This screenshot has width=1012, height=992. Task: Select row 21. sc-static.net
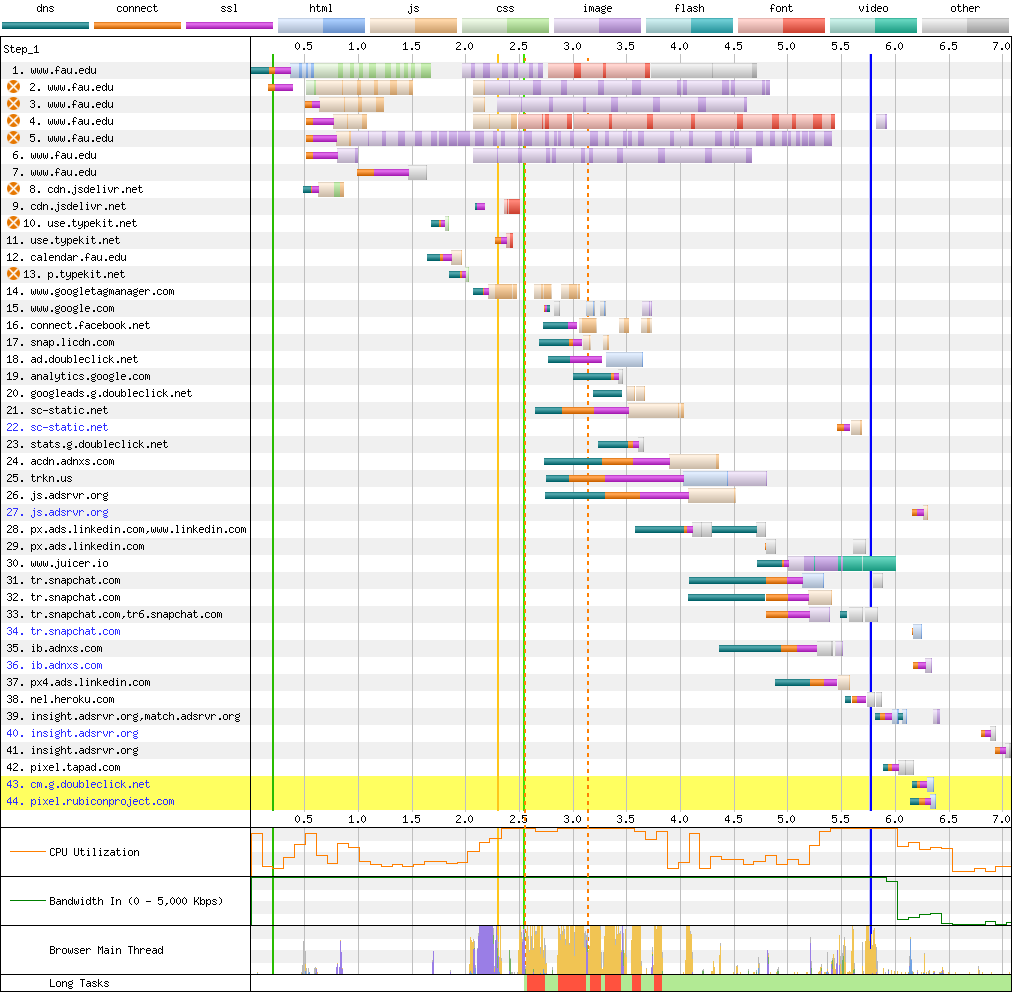click(57, 410)
